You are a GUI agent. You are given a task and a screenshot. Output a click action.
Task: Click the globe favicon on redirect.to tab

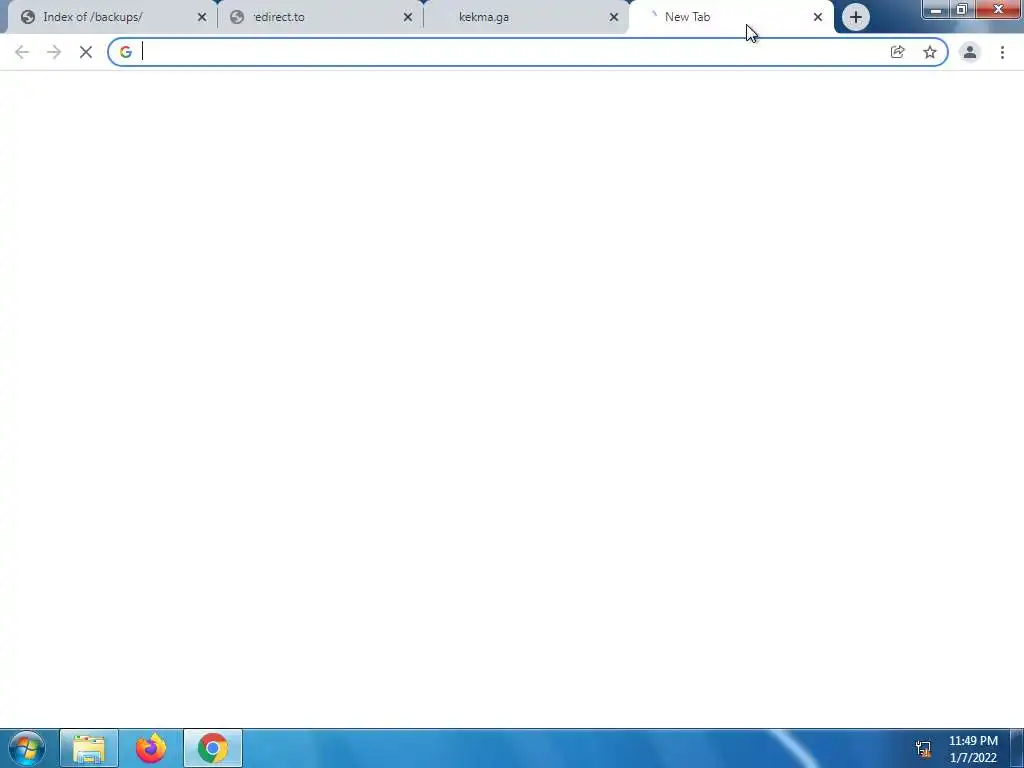(x=237, y=17)
